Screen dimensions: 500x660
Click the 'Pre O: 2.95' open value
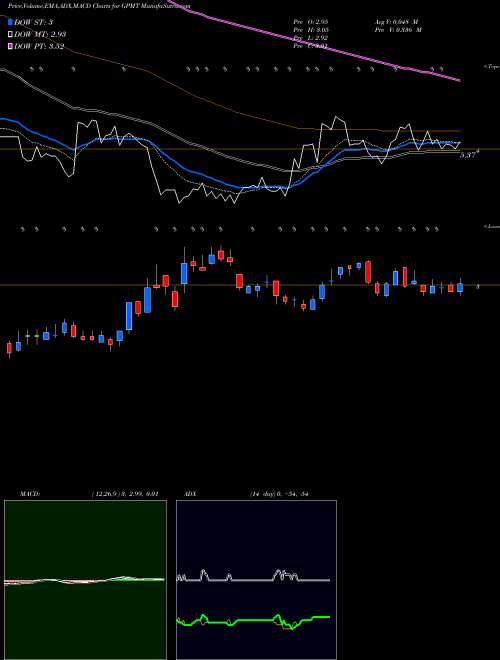click(x=311, y=21)
